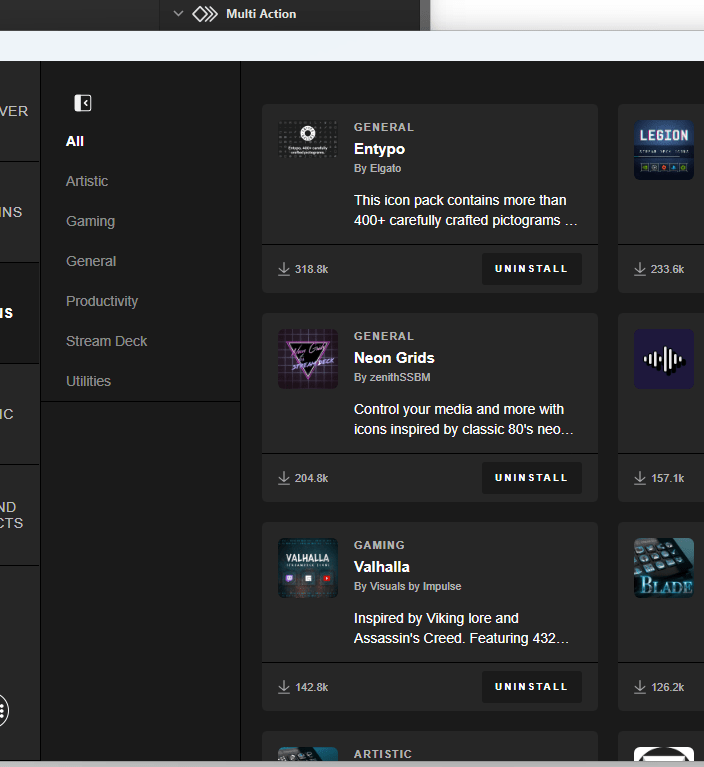Open the Multi Action entry
The width and height of the screenshot is (704, 767).
[261, 14]
